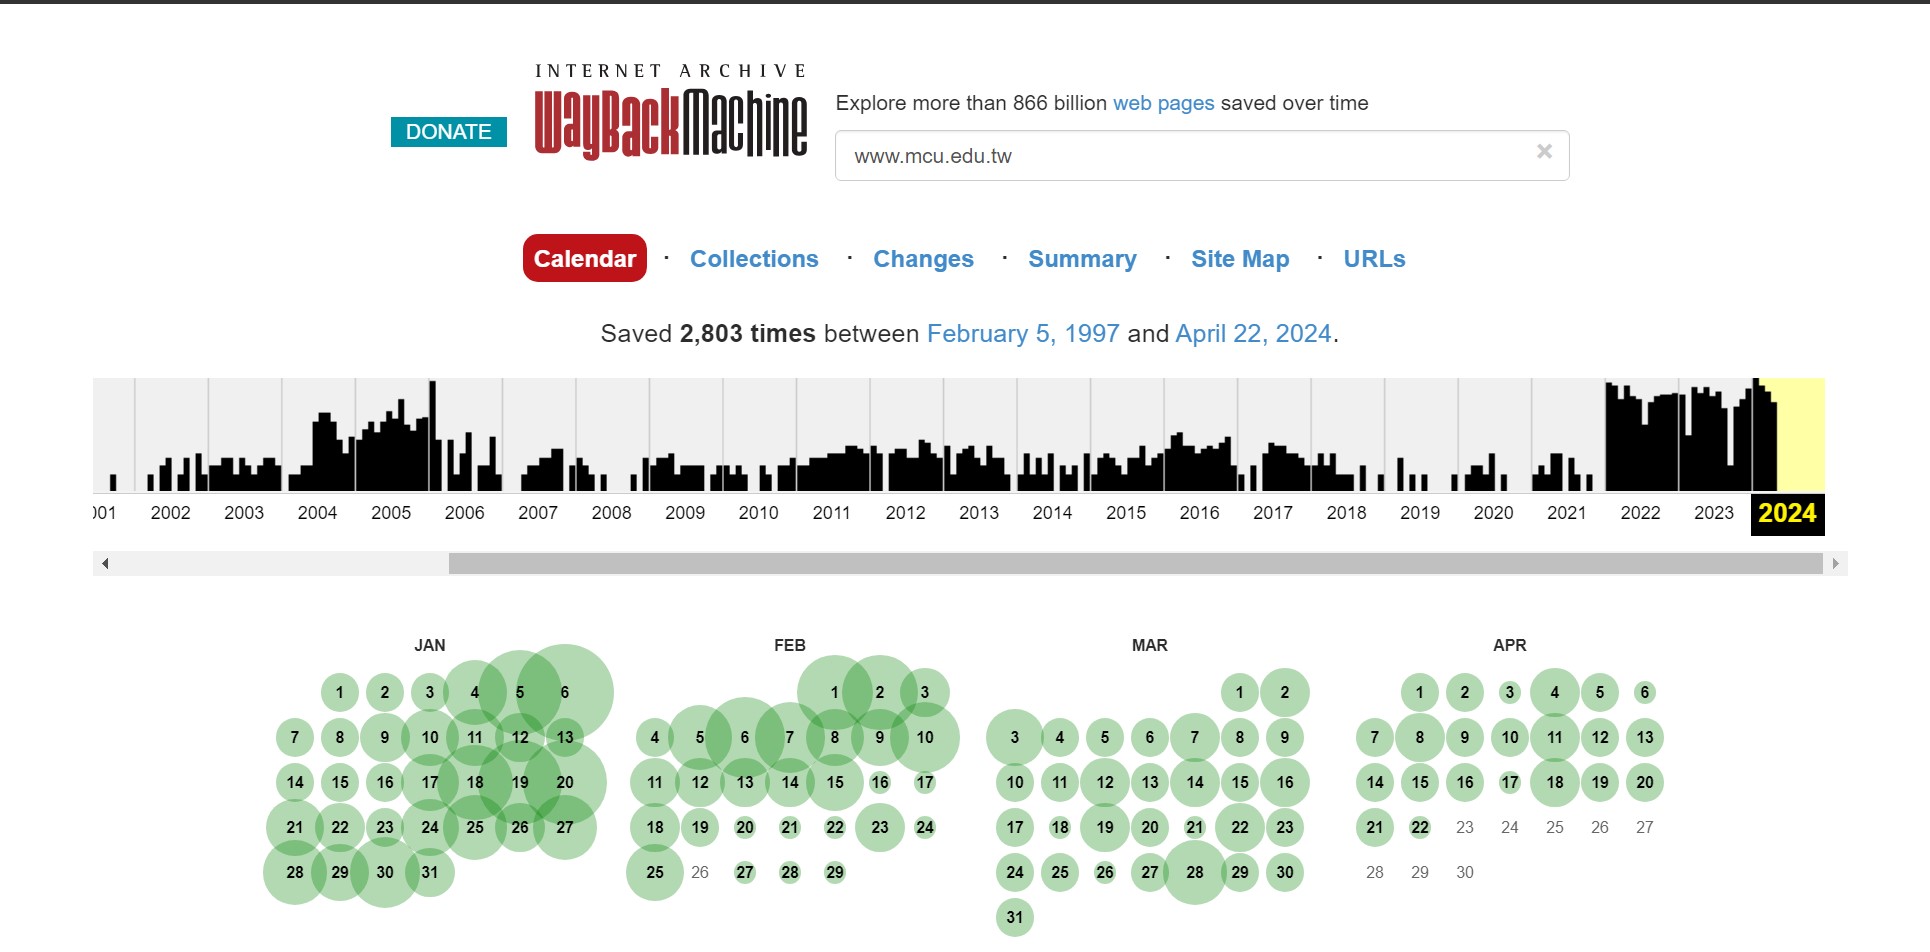1930x952 pixels.
Task: Follow the 'web pages' link
Action: pos(1163,103)
